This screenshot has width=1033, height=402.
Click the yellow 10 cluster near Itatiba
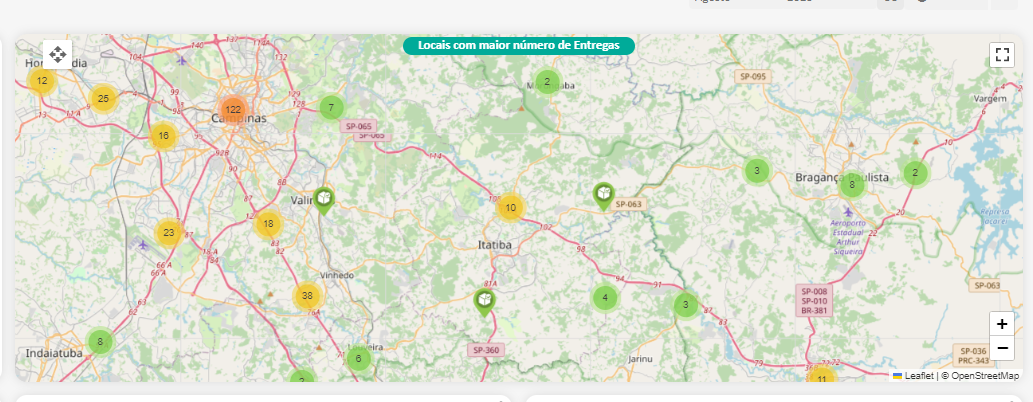click(x=510, y=208)
